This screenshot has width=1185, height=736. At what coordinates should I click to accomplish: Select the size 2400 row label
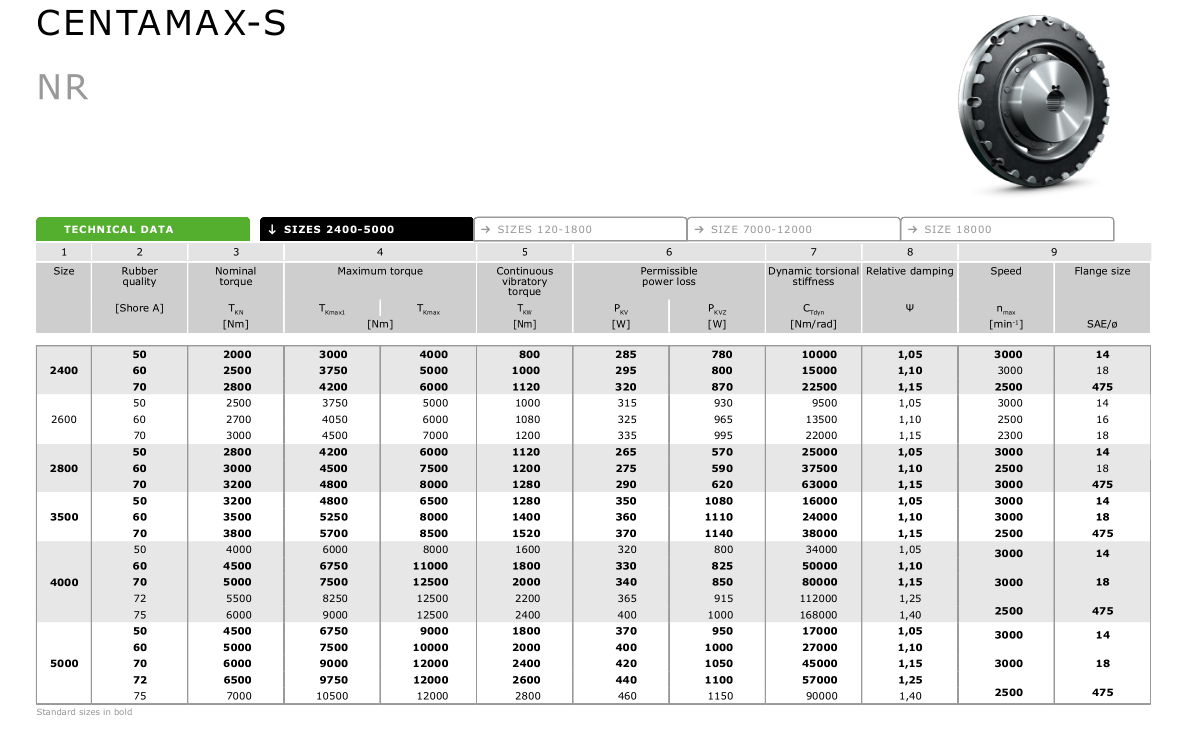63,371
